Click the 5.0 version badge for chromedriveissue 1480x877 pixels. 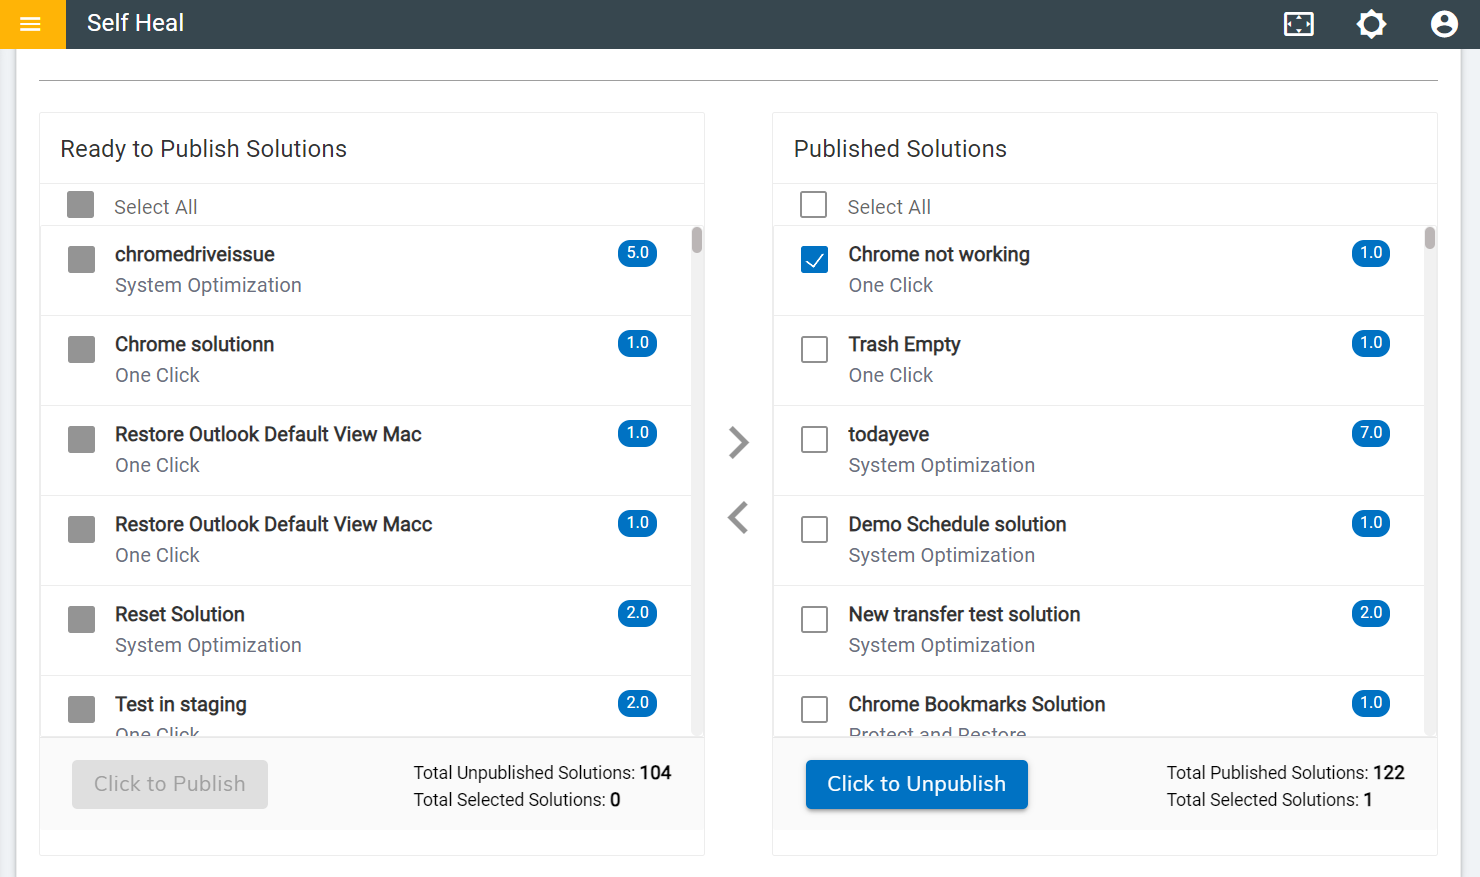coord(637,253)
